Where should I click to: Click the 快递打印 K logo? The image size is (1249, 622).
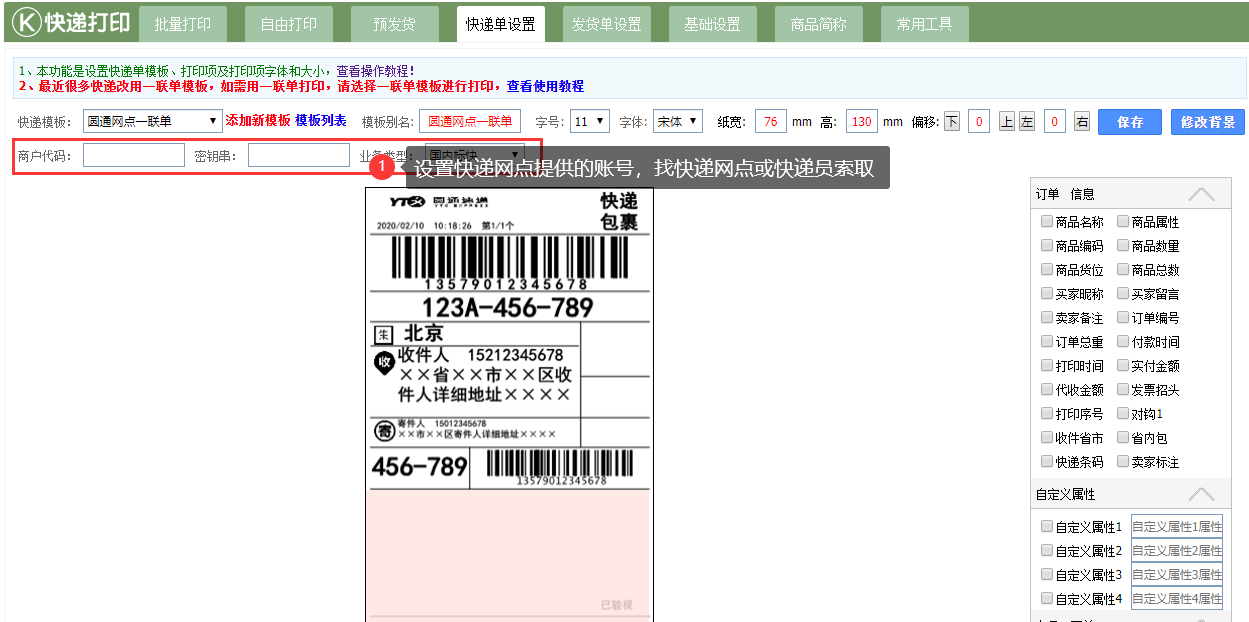(x=71, y=23)
